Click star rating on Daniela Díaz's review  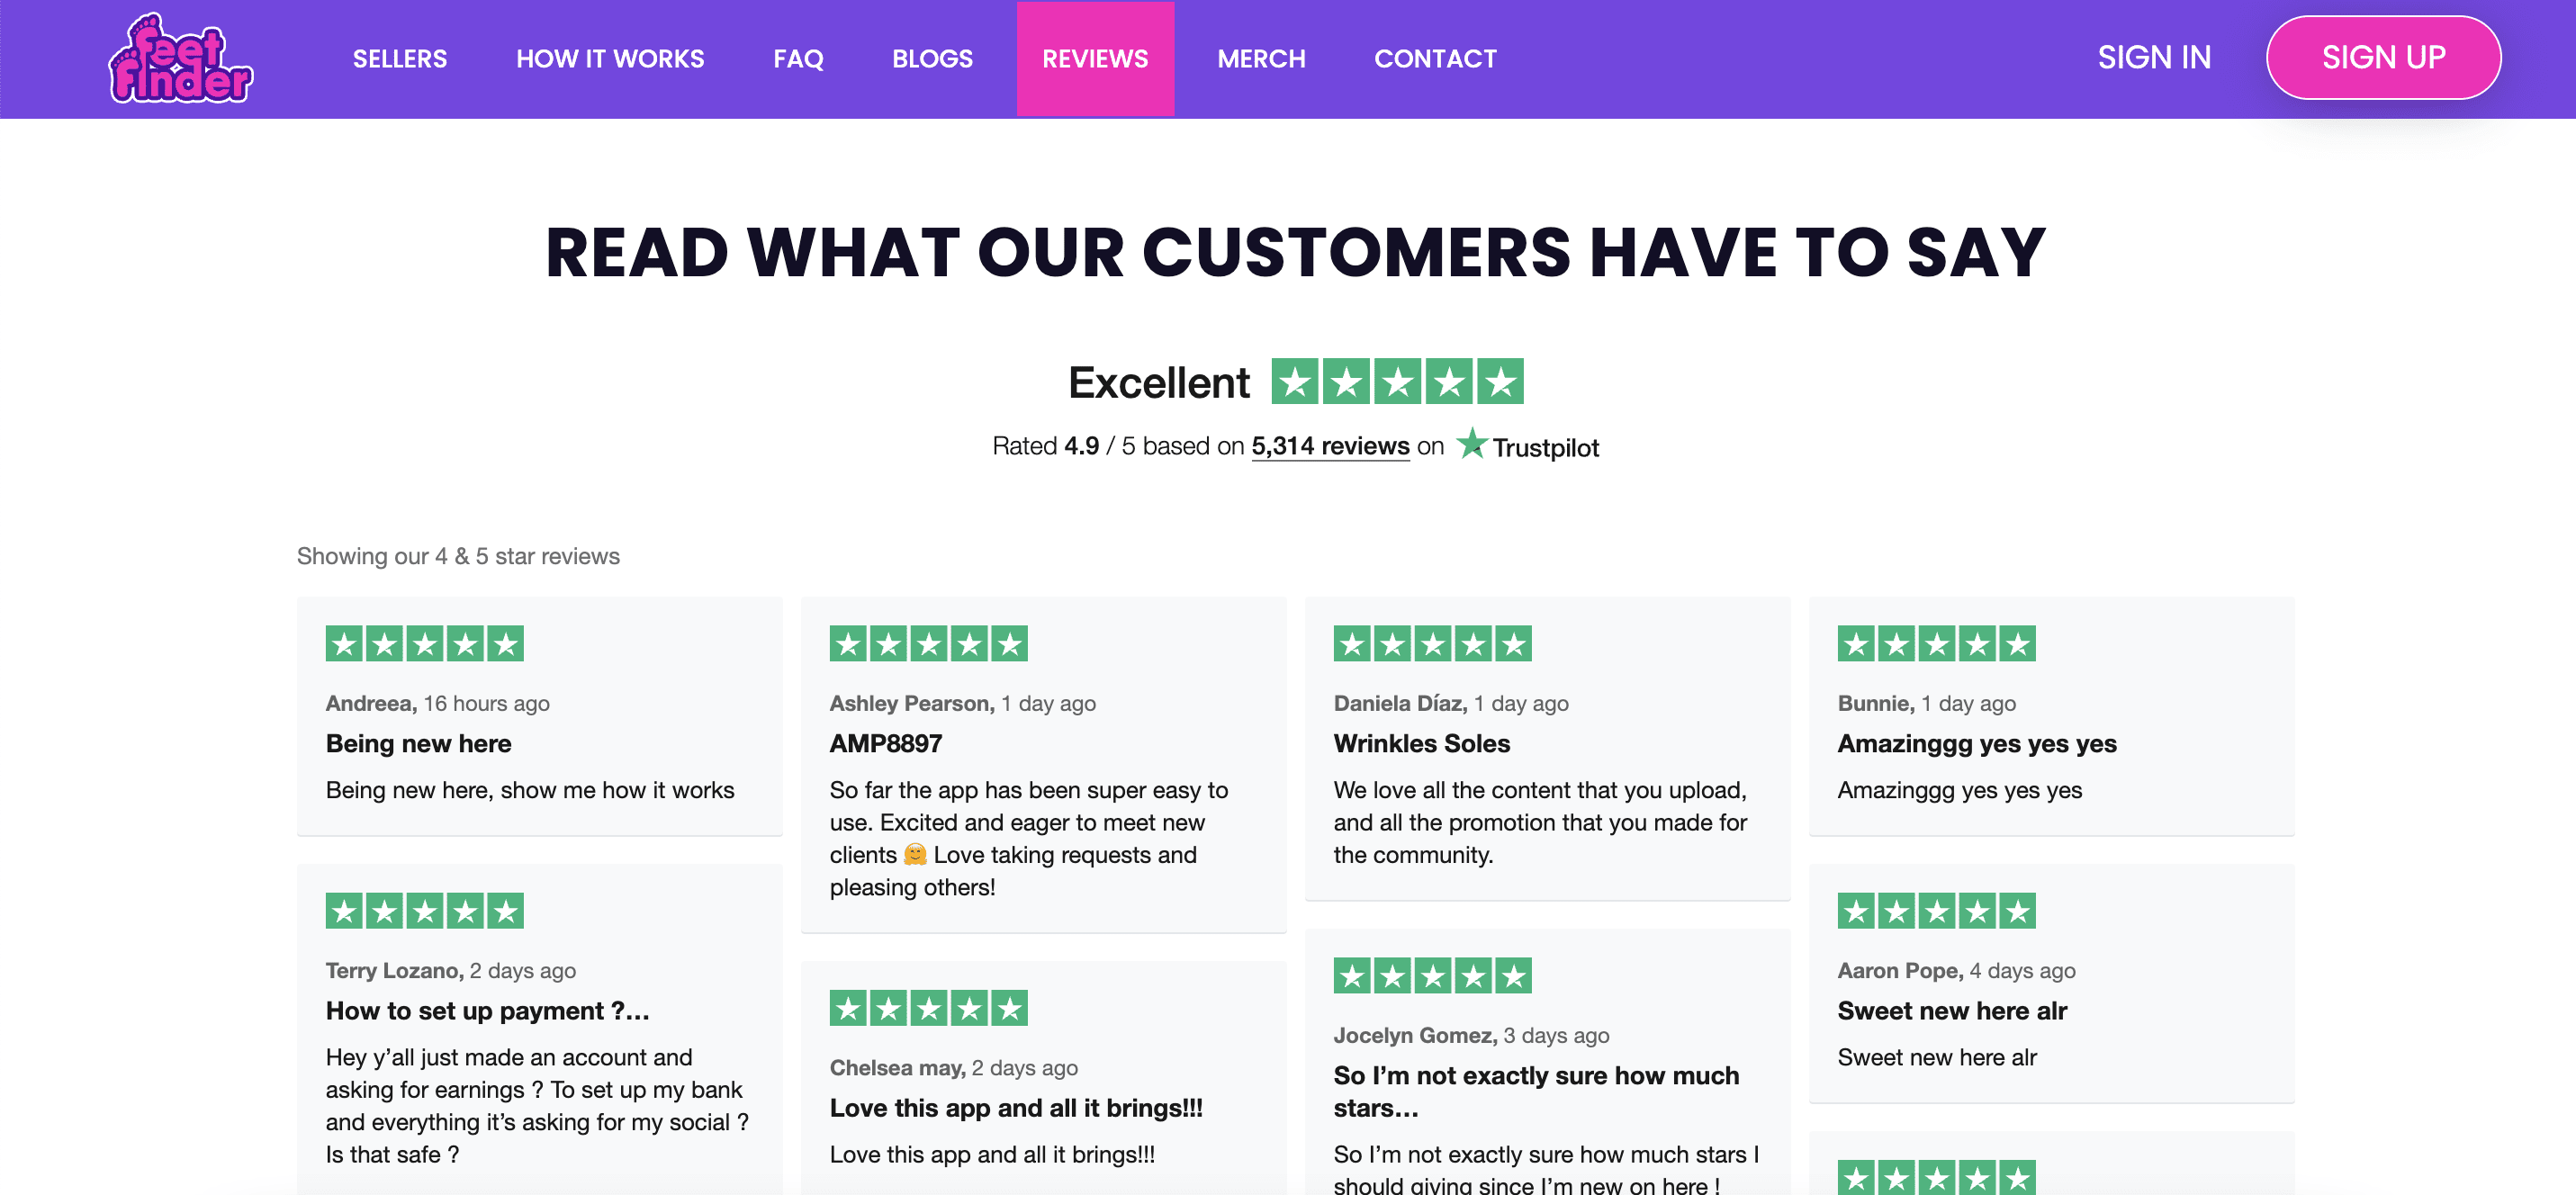pos(1432,644)
